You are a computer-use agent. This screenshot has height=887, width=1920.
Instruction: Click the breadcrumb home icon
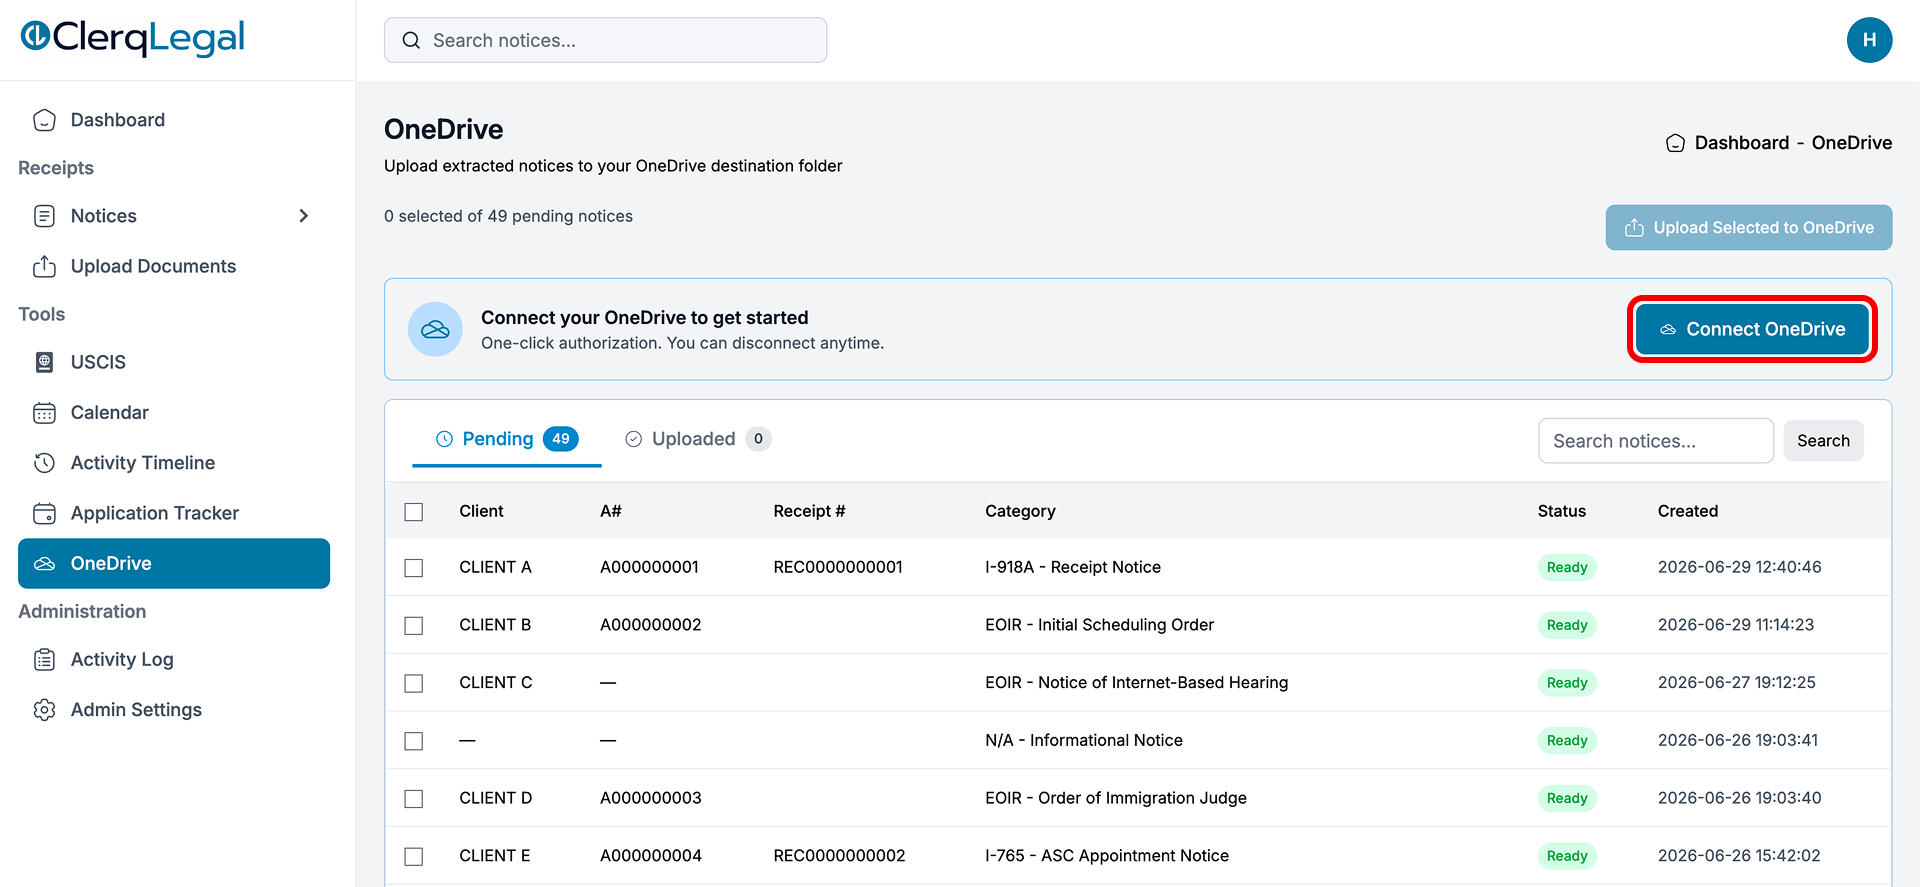[1675, 143]
